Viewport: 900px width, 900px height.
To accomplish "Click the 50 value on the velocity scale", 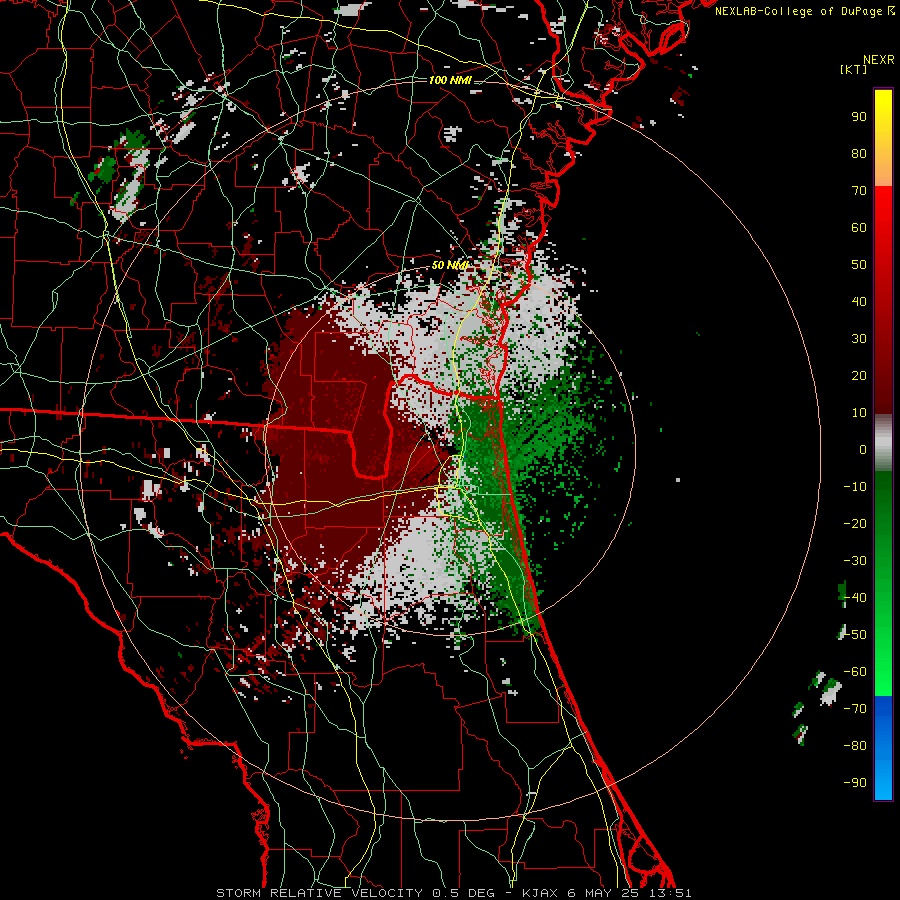I will pos(859,265).
